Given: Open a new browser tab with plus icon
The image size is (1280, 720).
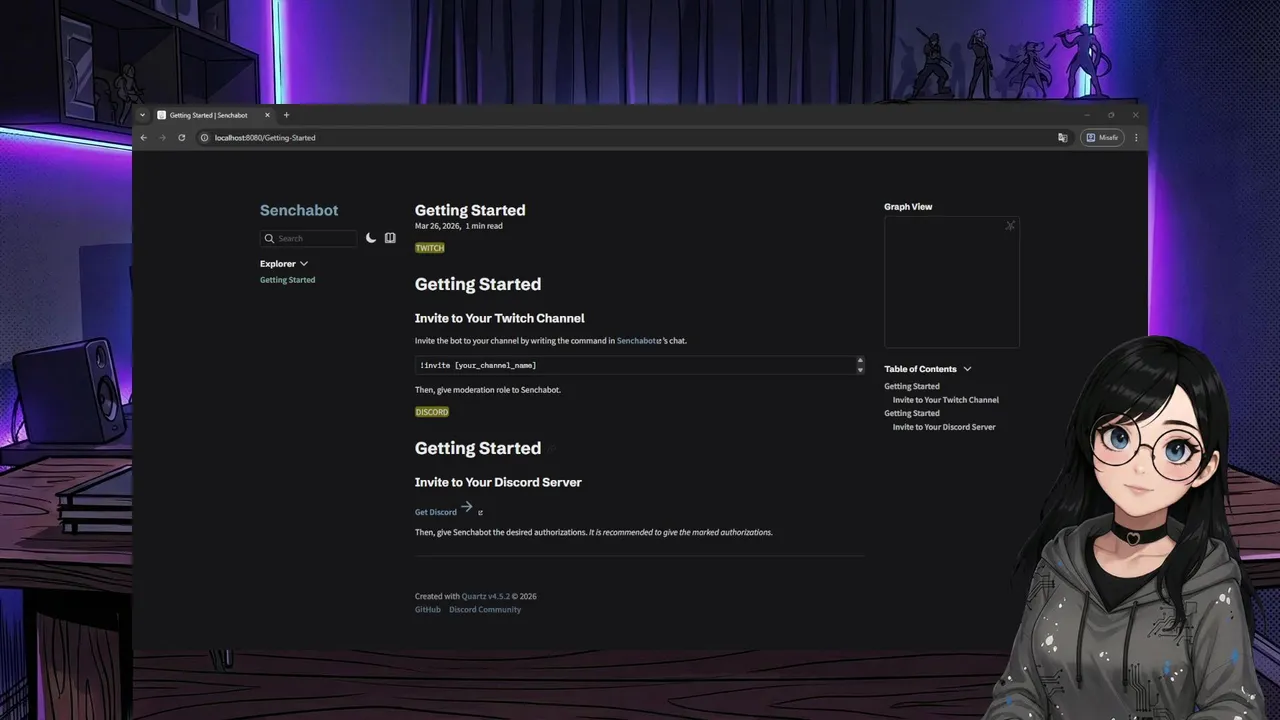Looking at the screenshot, I should pos(286,115).
